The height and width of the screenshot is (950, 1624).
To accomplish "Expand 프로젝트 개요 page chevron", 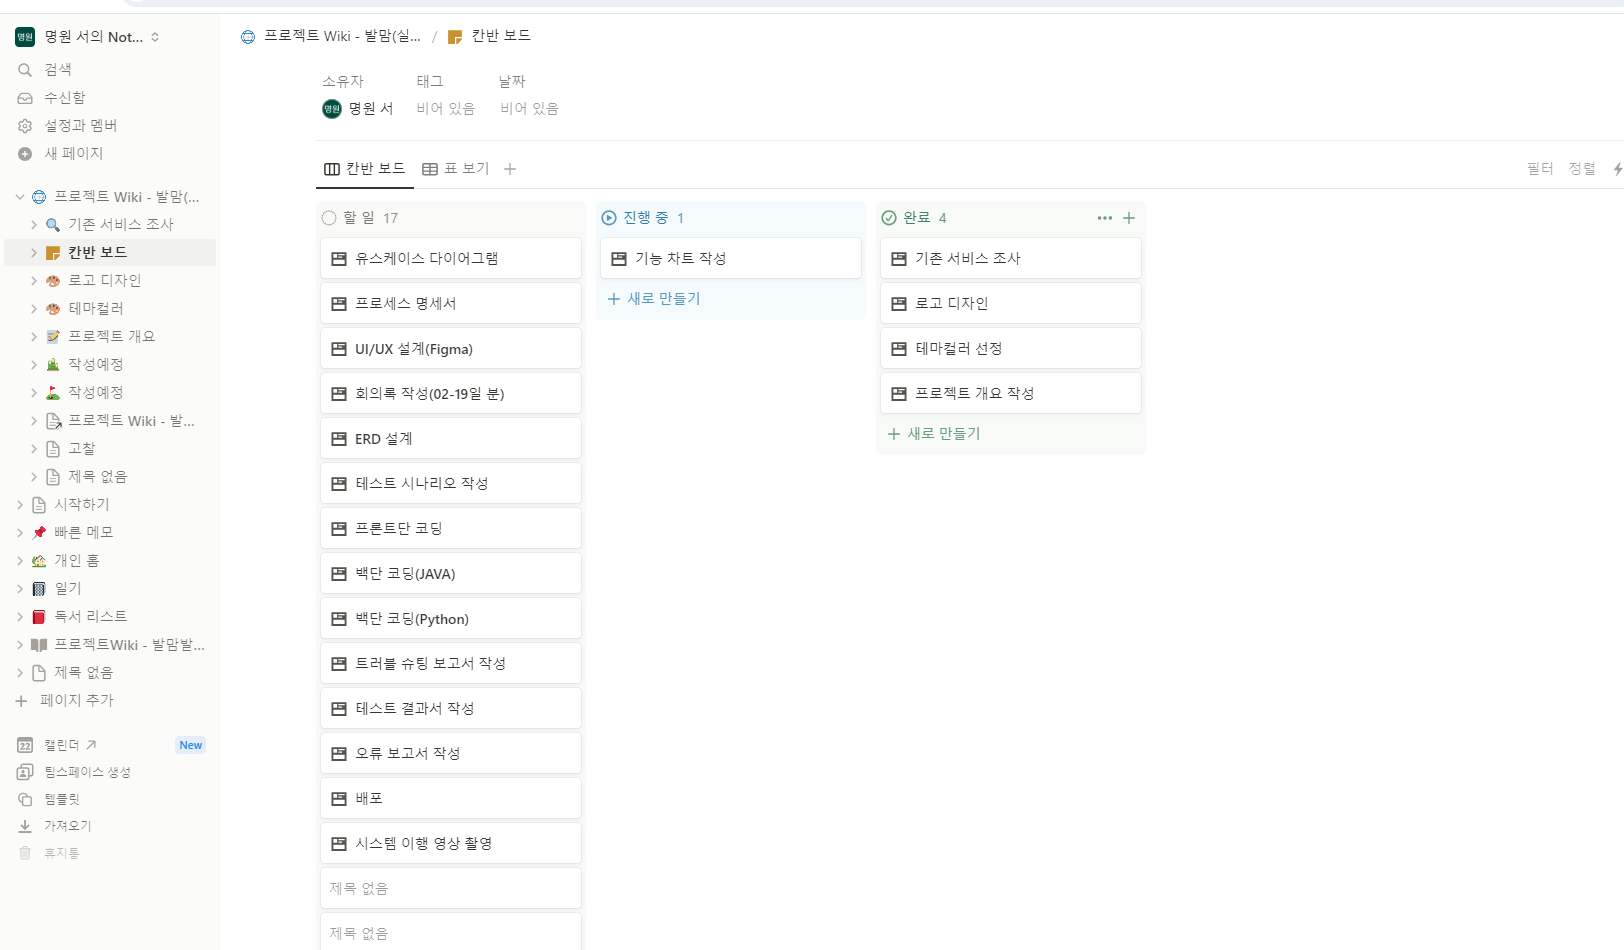I will coord(34,337).
